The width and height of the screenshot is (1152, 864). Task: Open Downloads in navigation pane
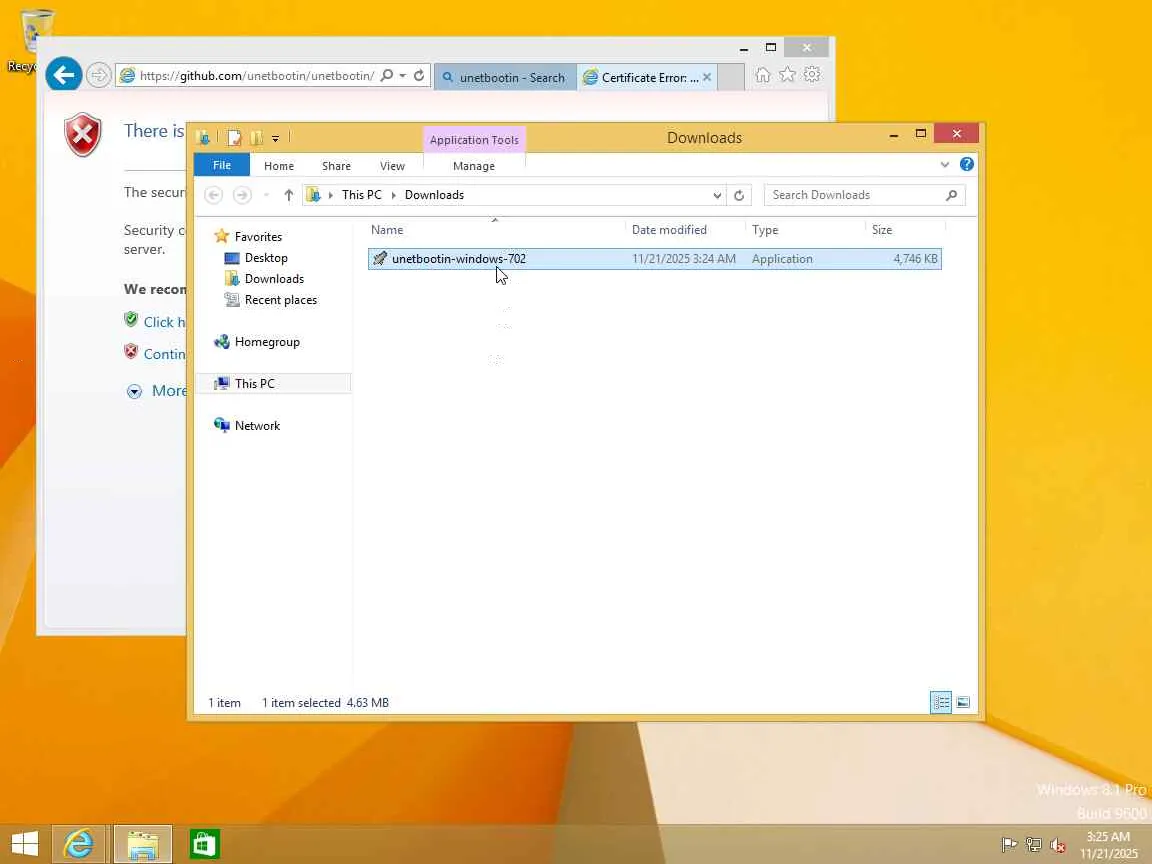274,278
